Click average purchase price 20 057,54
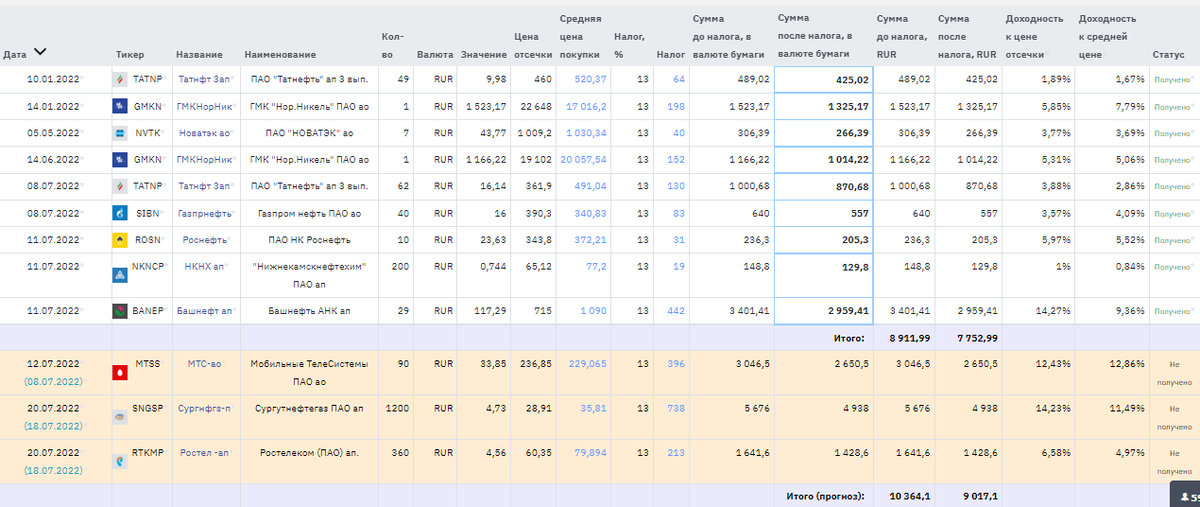Screen dimensions: 1200x507 point(582,160)
